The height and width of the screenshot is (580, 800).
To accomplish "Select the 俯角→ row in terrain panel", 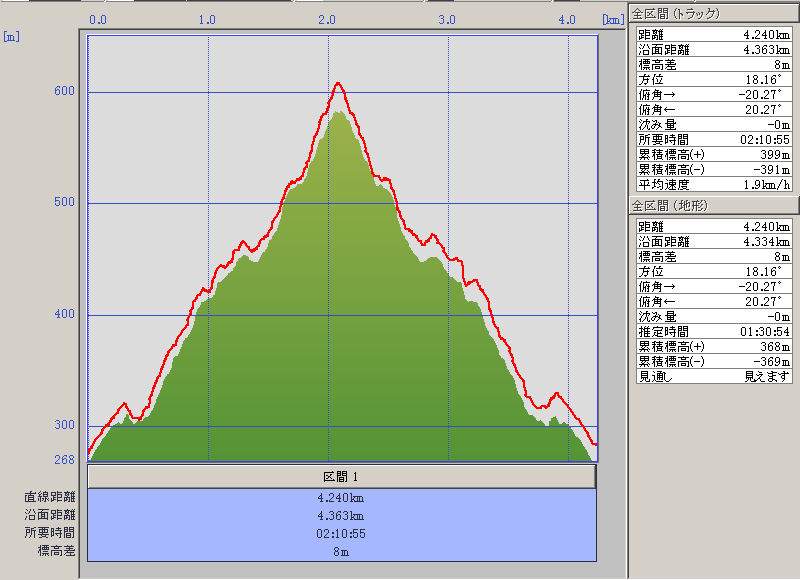I will click(x=714, y=286).
